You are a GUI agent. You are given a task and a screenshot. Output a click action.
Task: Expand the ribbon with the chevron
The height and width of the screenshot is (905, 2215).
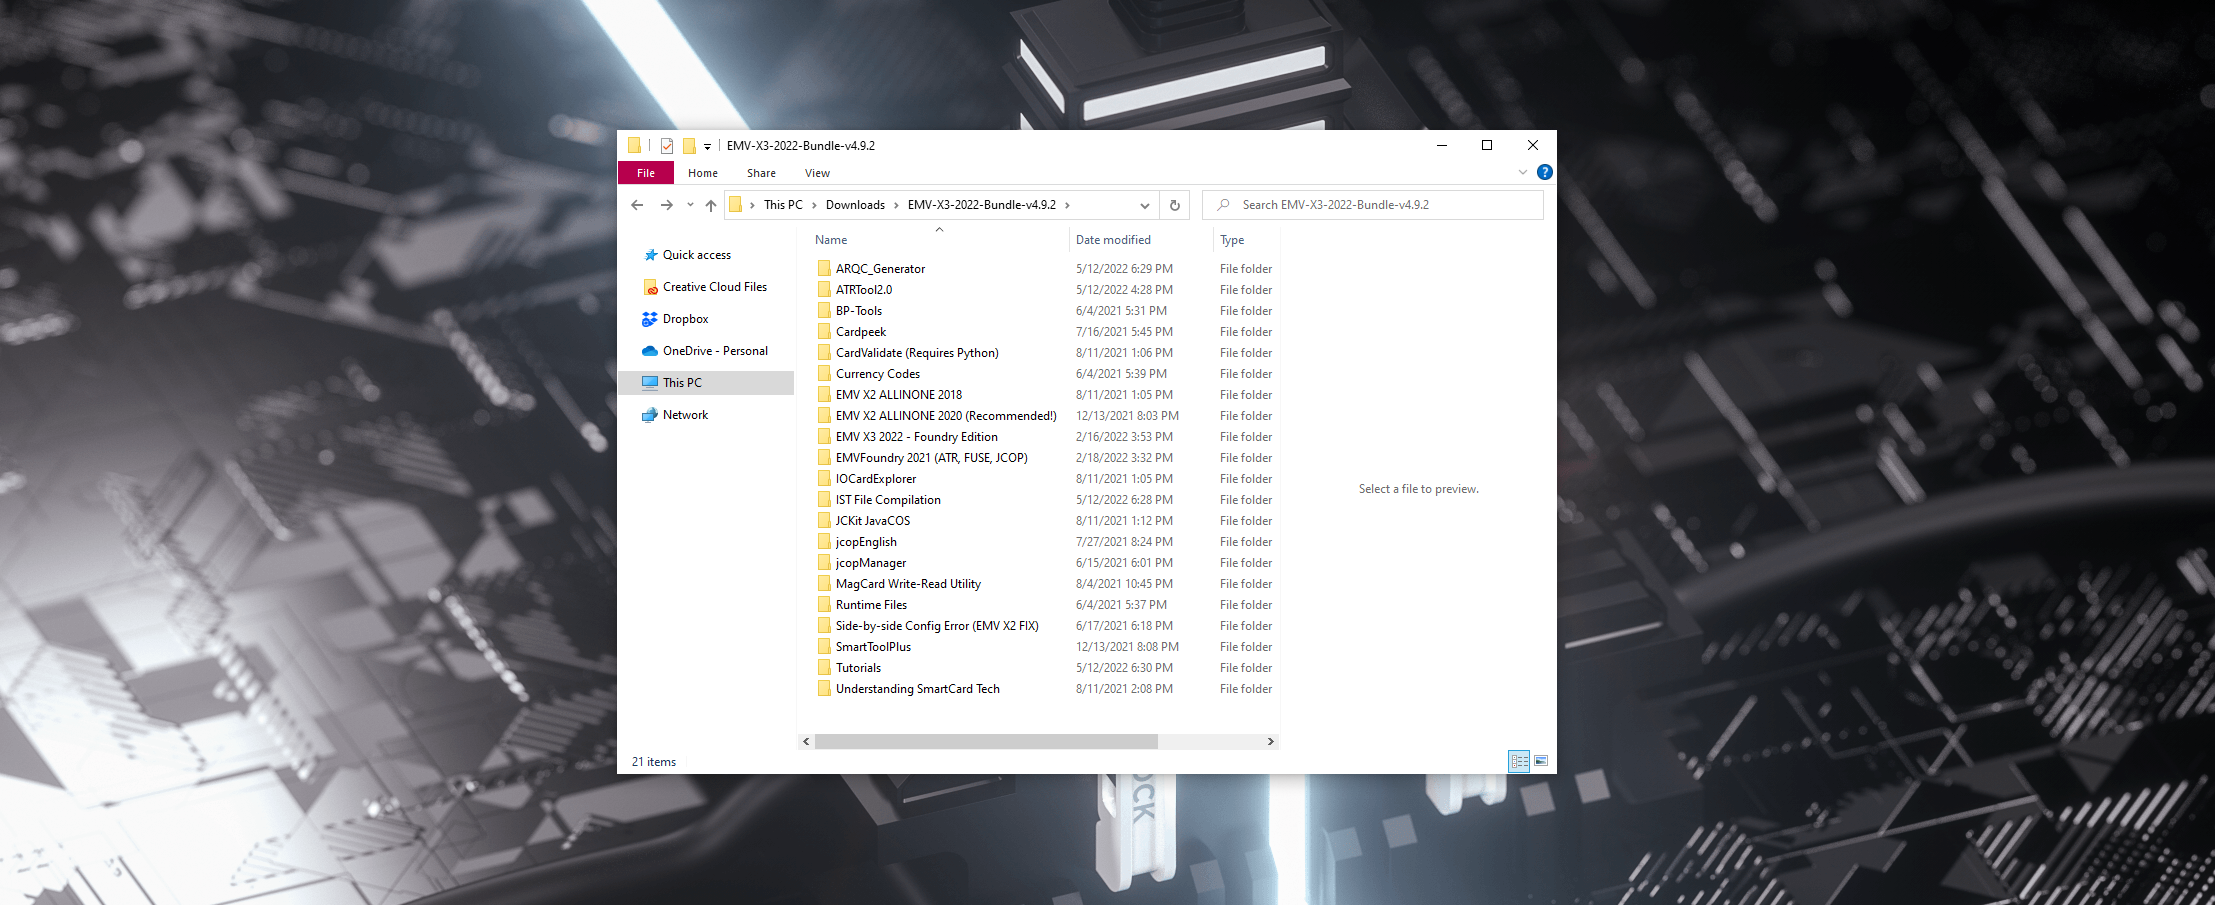pyautogui.click(x=1522, y=172)
